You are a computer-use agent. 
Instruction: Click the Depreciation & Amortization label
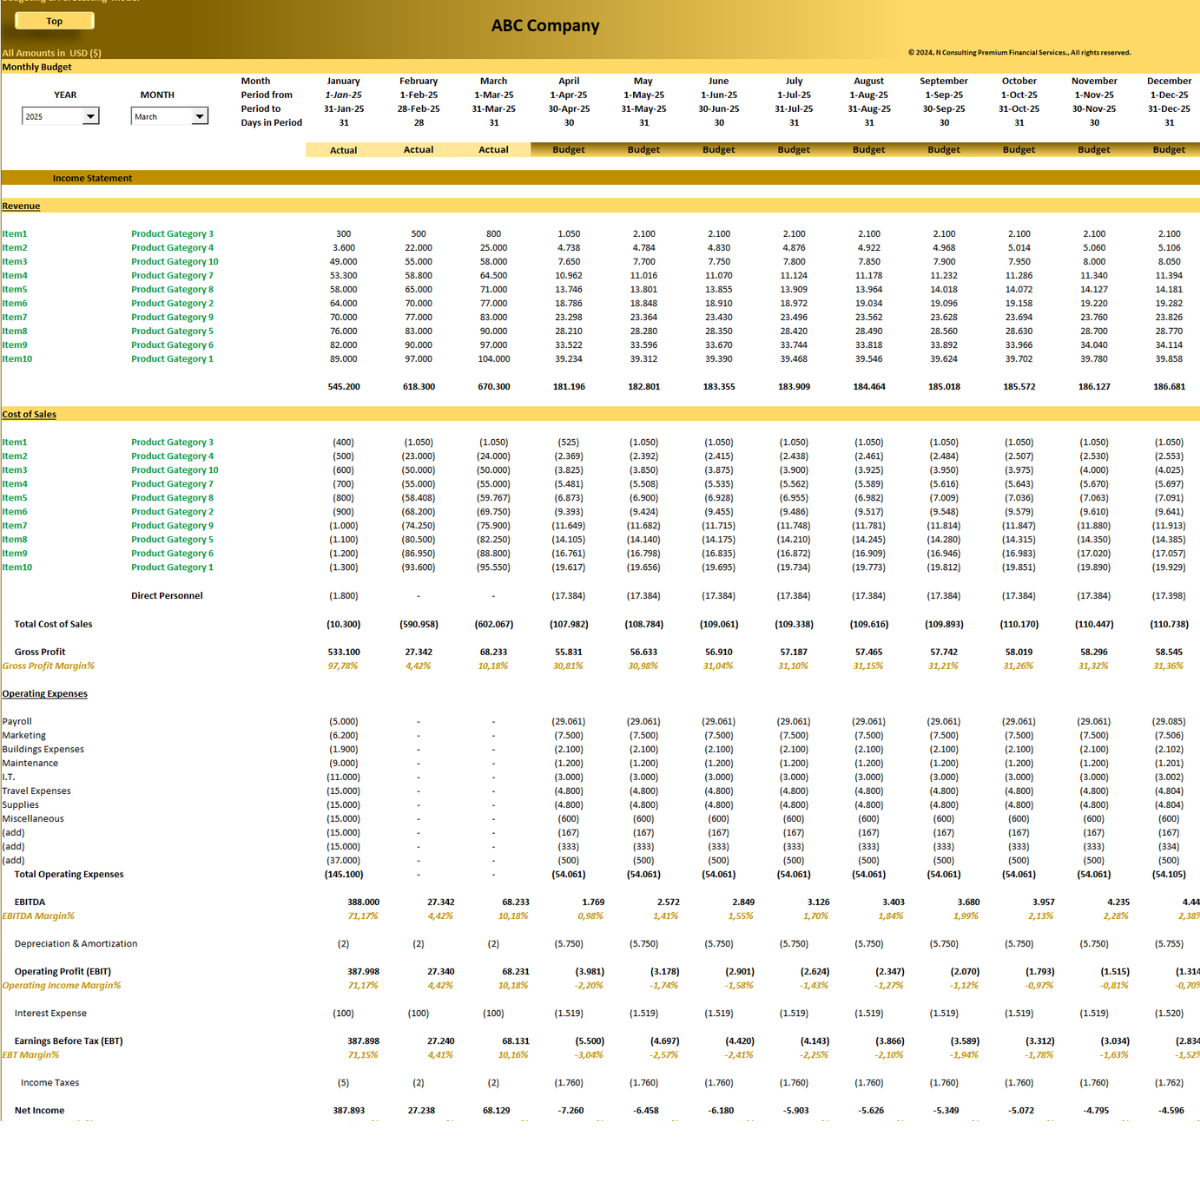[x=76, y=944]
